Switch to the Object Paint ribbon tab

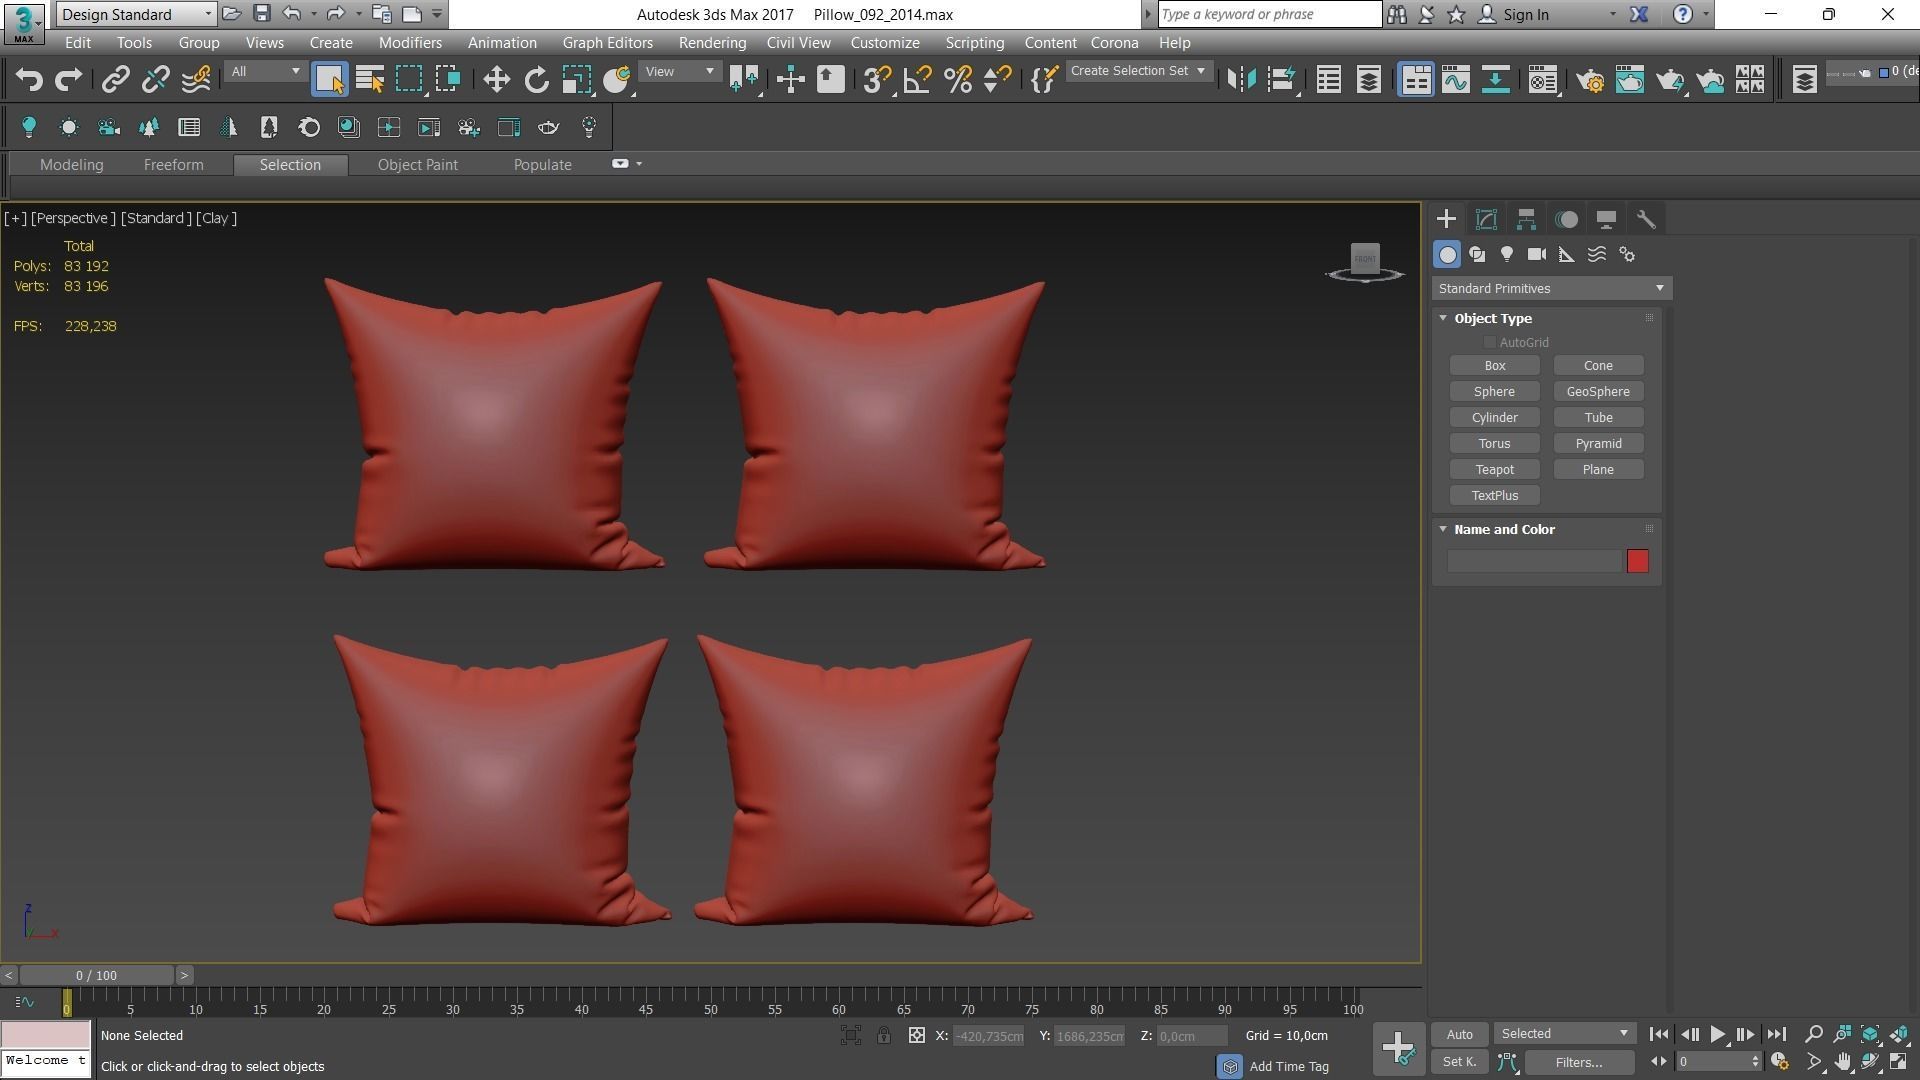(x=417, y=165)
